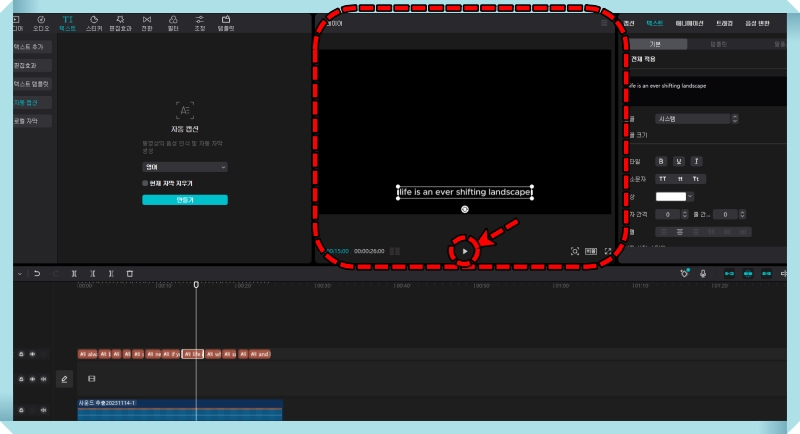
Task: Select 텍스트 추가 in the left sidebar
Action: [x=32, y=47]
